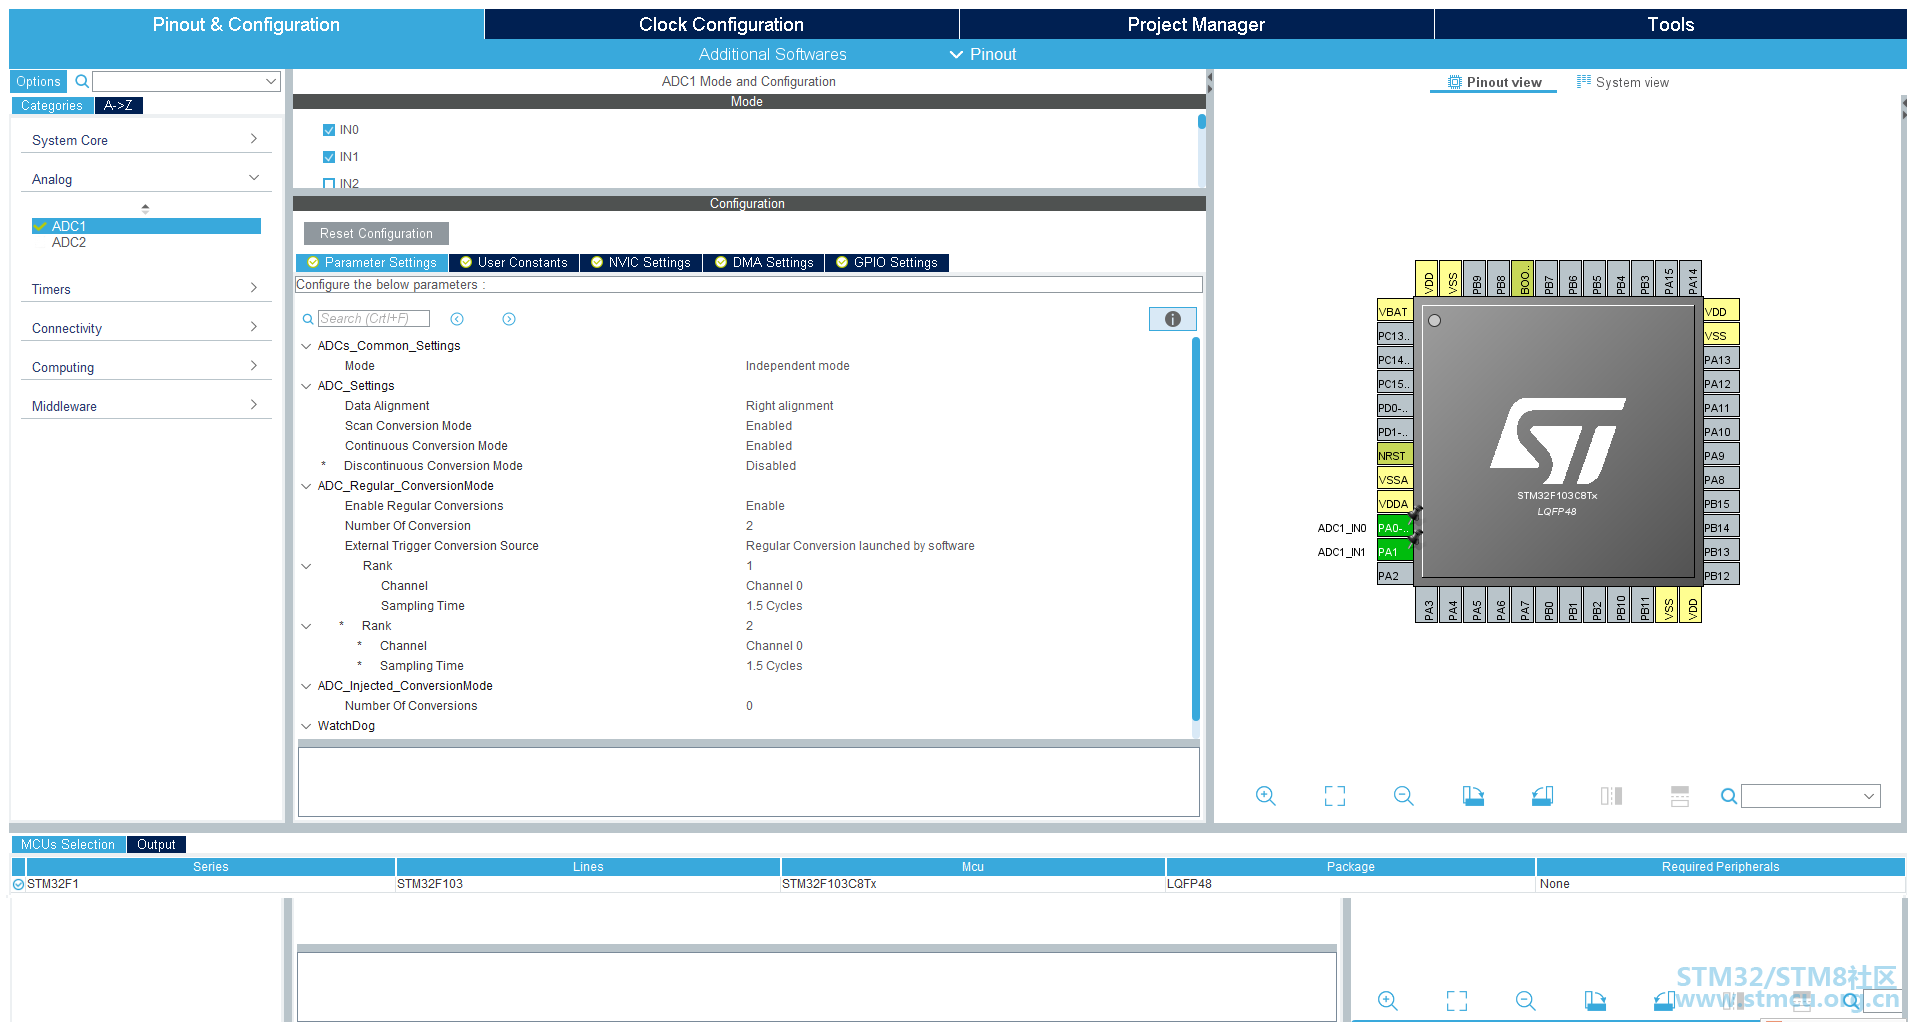1908x1022 pixels.
Task: Open the Project Manager tab
Action: point(1196,24)
